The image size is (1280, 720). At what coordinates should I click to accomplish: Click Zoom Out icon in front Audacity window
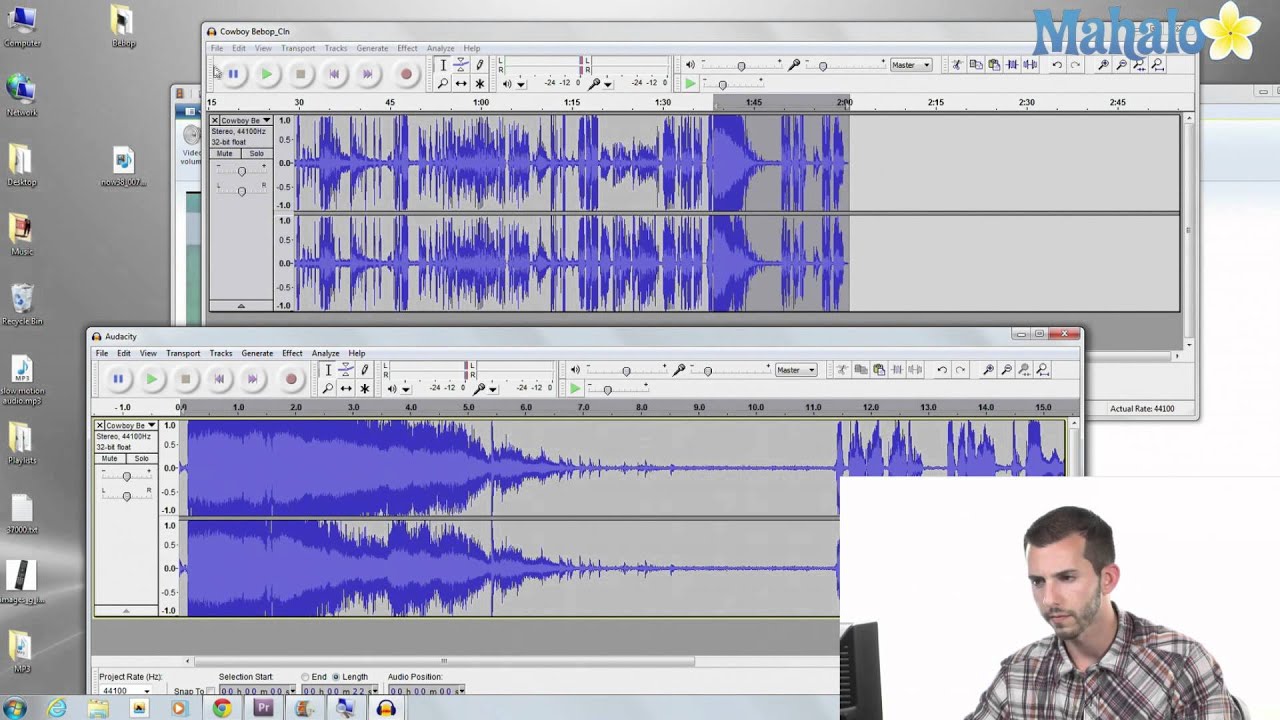[x=1006, y=370]
